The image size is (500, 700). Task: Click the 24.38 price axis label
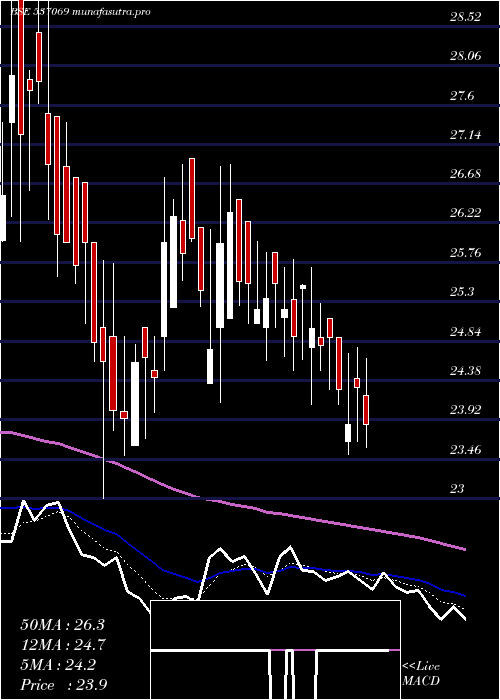point(466,370)
